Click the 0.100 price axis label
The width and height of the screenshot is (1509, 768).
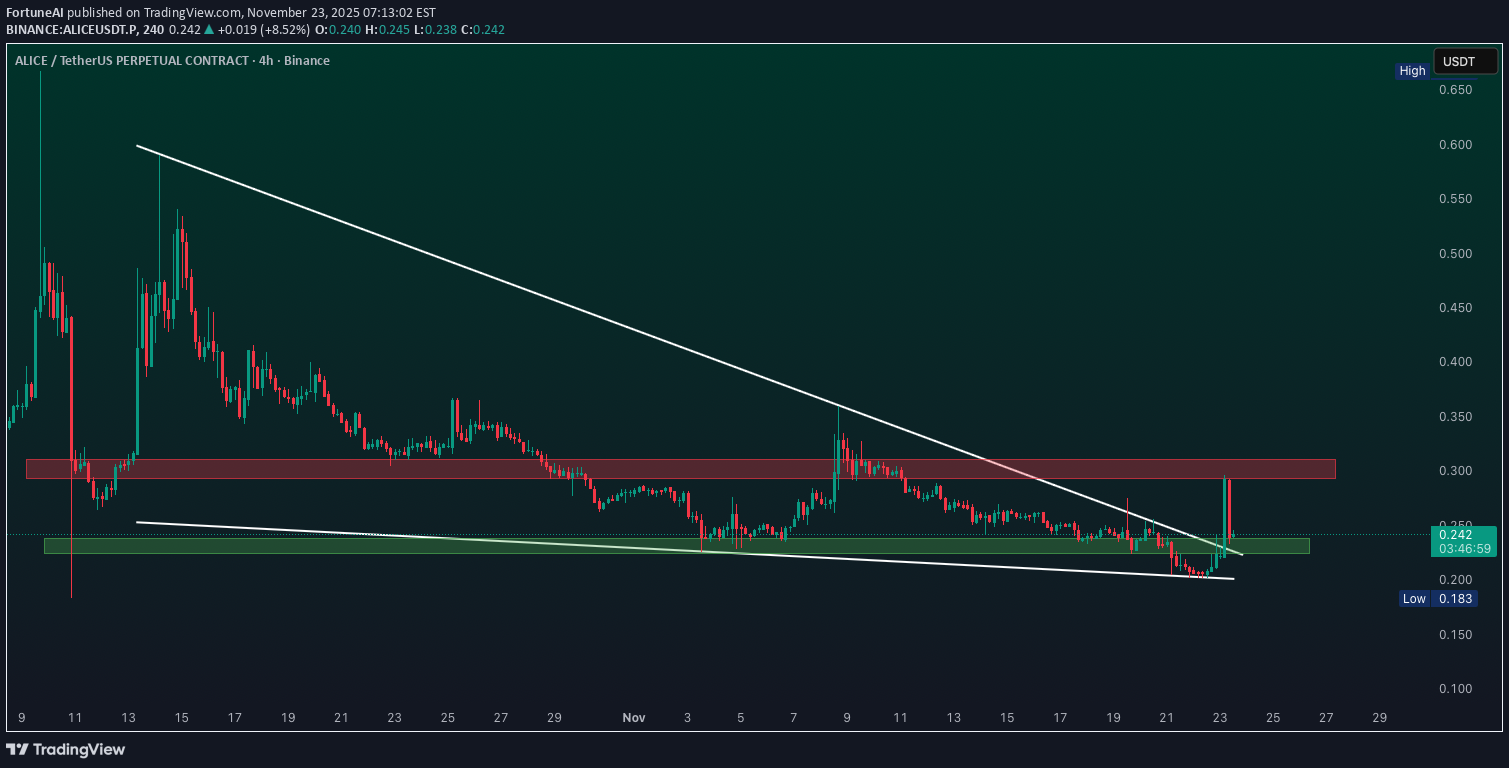[1455, 688]
